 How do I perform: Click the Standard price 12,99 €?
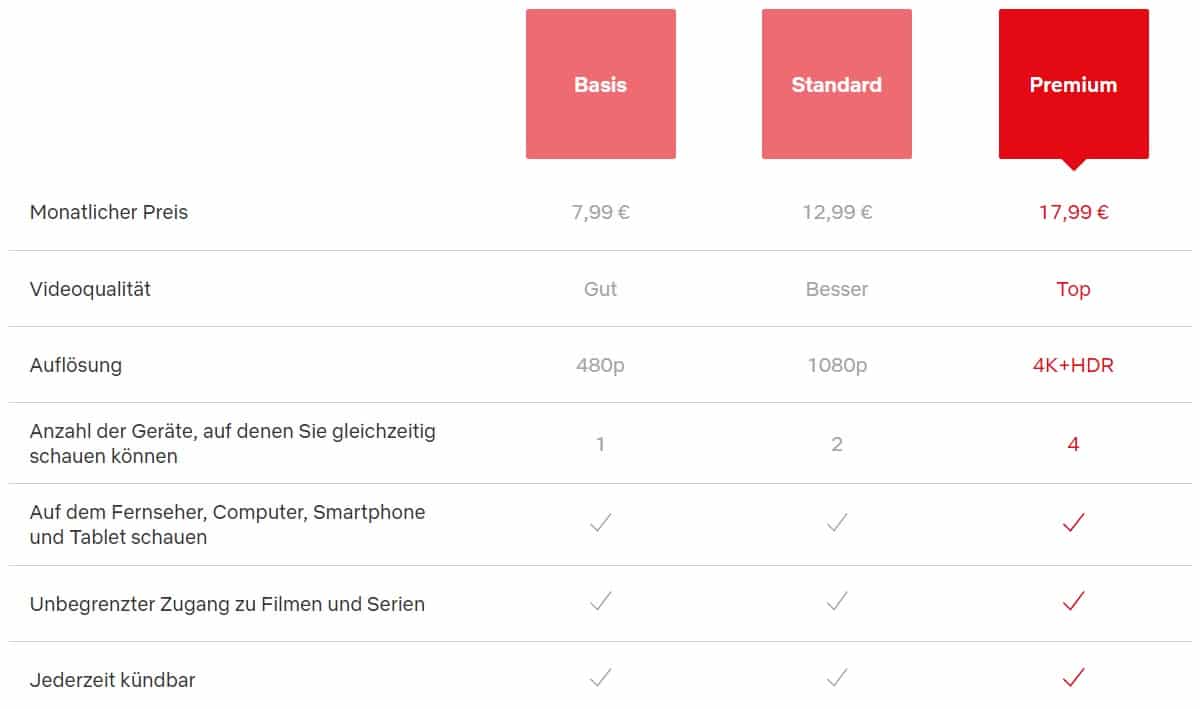pos(837,212)
